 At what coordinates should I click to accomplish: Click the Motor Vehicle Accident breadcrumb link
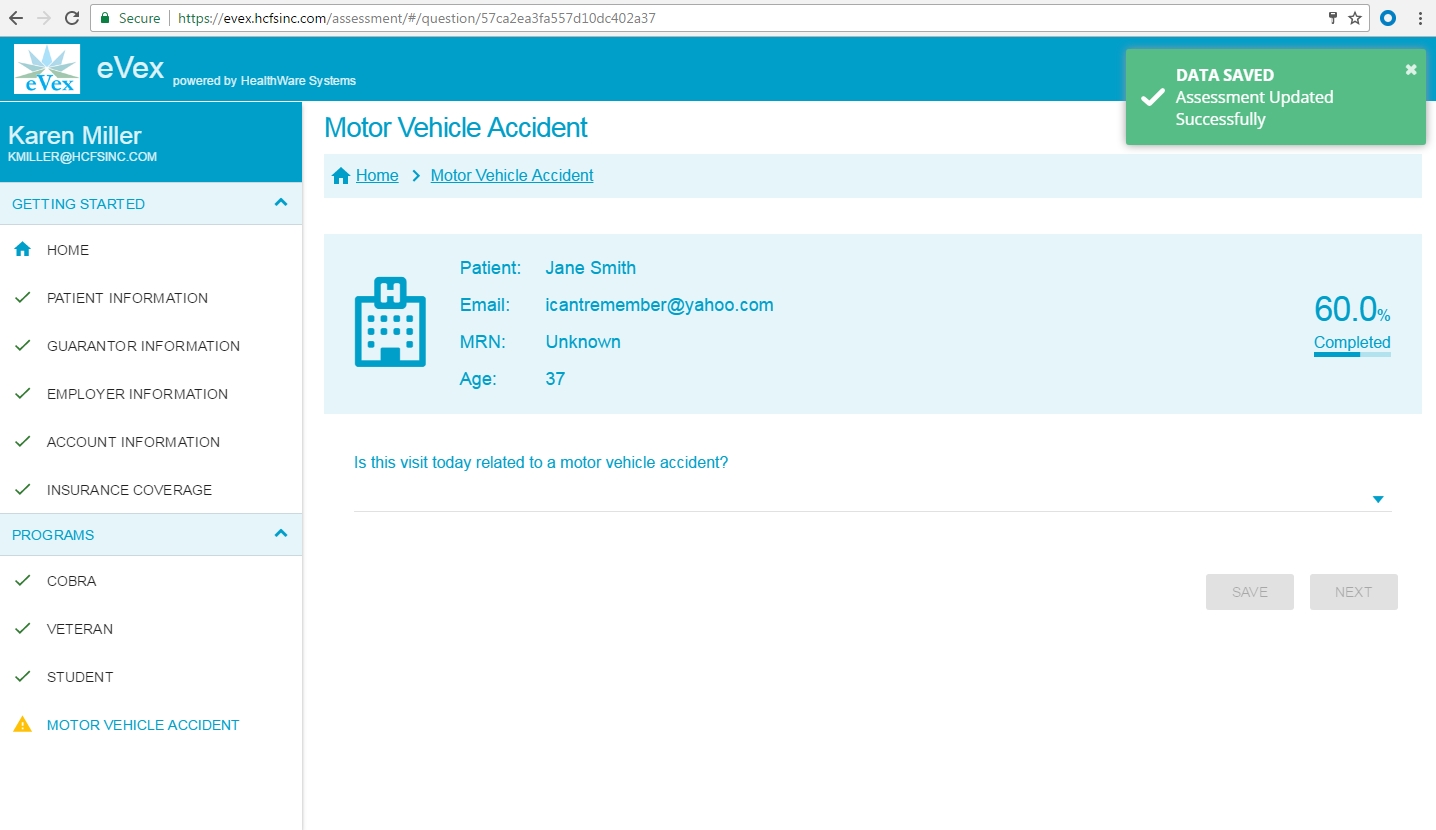click(x=512, y=176)
